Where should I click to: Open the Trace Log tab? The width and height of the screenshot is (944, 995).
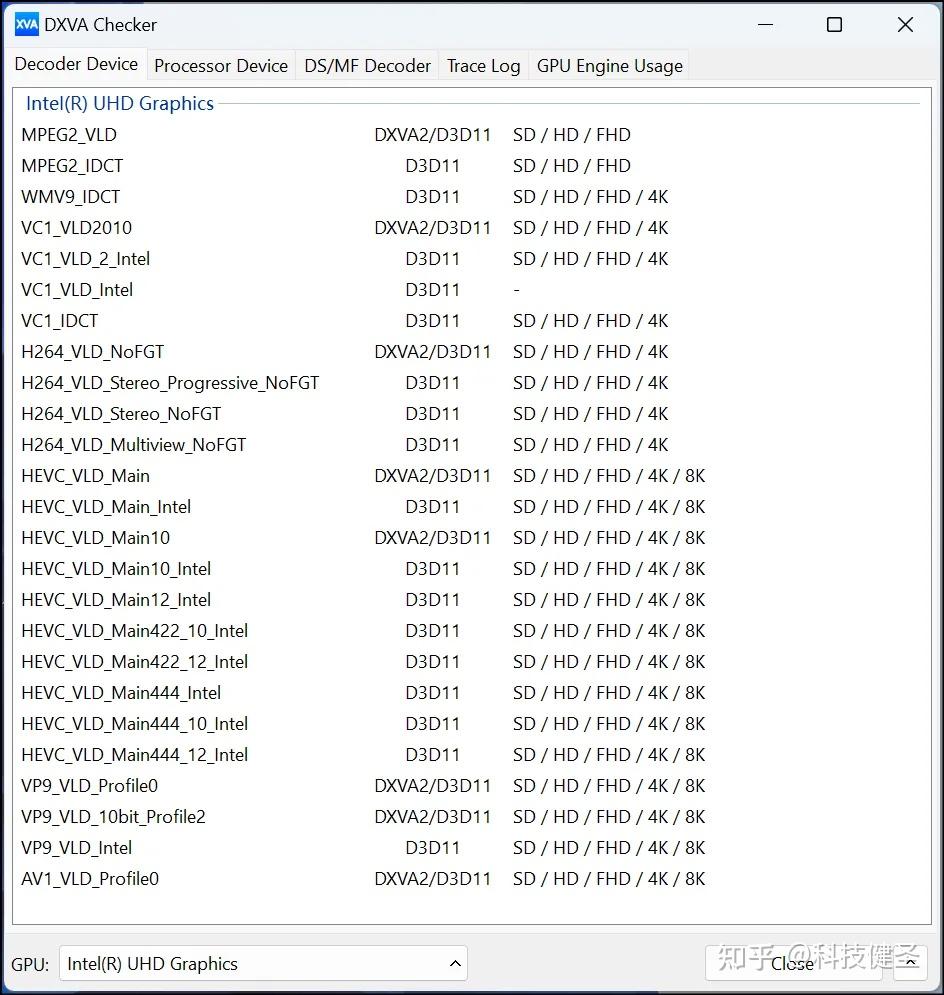pyautogui.click(x=483, y=65)
